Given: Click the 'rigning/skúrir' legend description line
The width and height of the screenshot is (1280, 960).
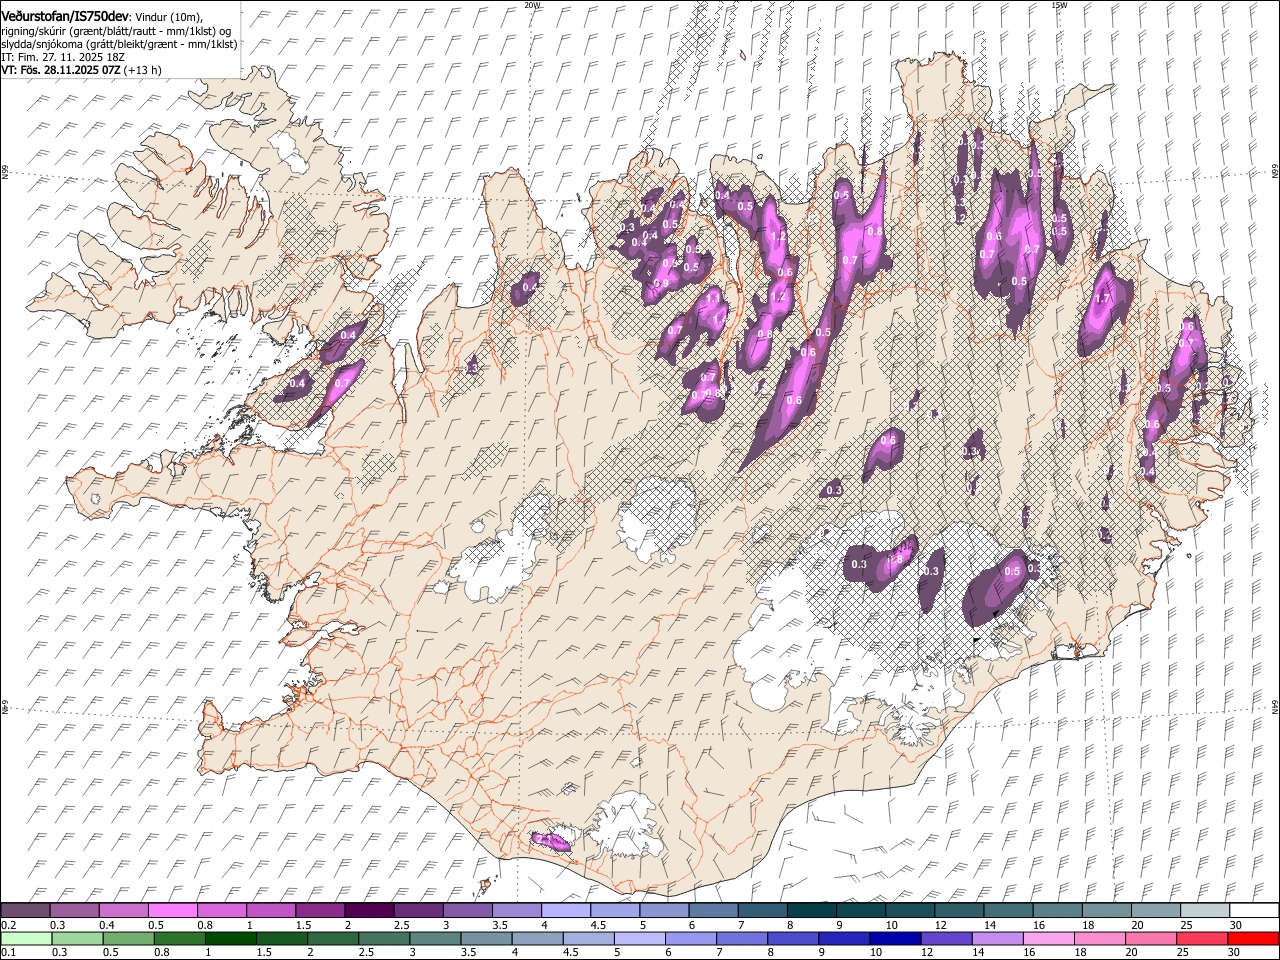Looking at the screenshot, I should (118, 31).
